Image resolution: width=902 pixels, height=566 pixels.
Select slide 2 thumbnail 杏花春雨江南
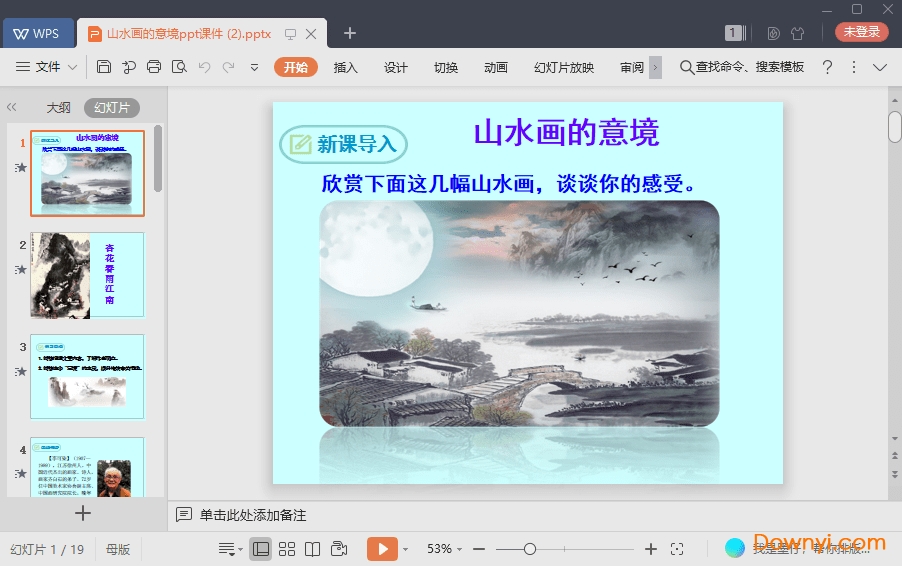click(x=87, y=275)
